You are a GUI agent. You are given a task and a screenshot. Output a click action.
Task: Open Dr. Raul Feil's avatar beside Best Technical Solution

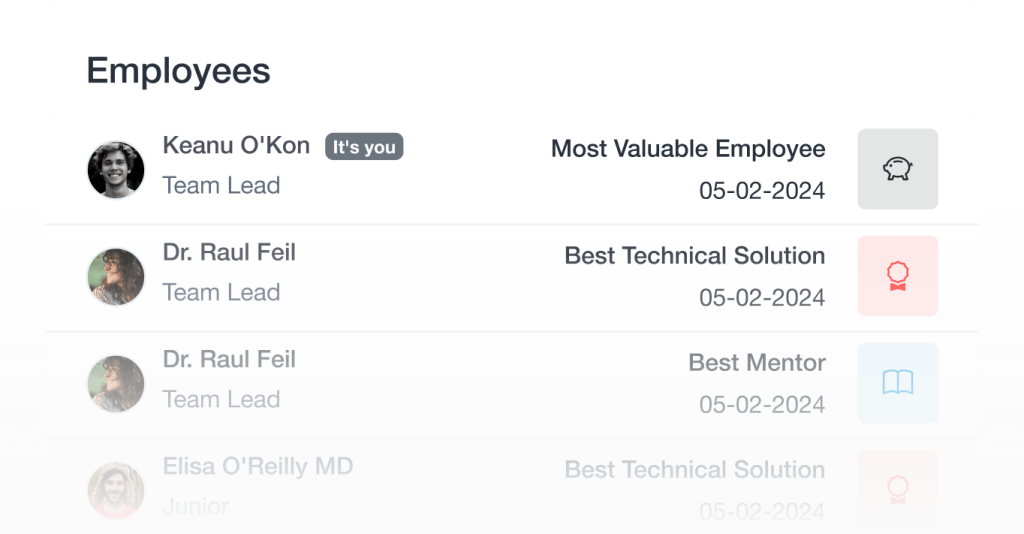tap(116, 276)
